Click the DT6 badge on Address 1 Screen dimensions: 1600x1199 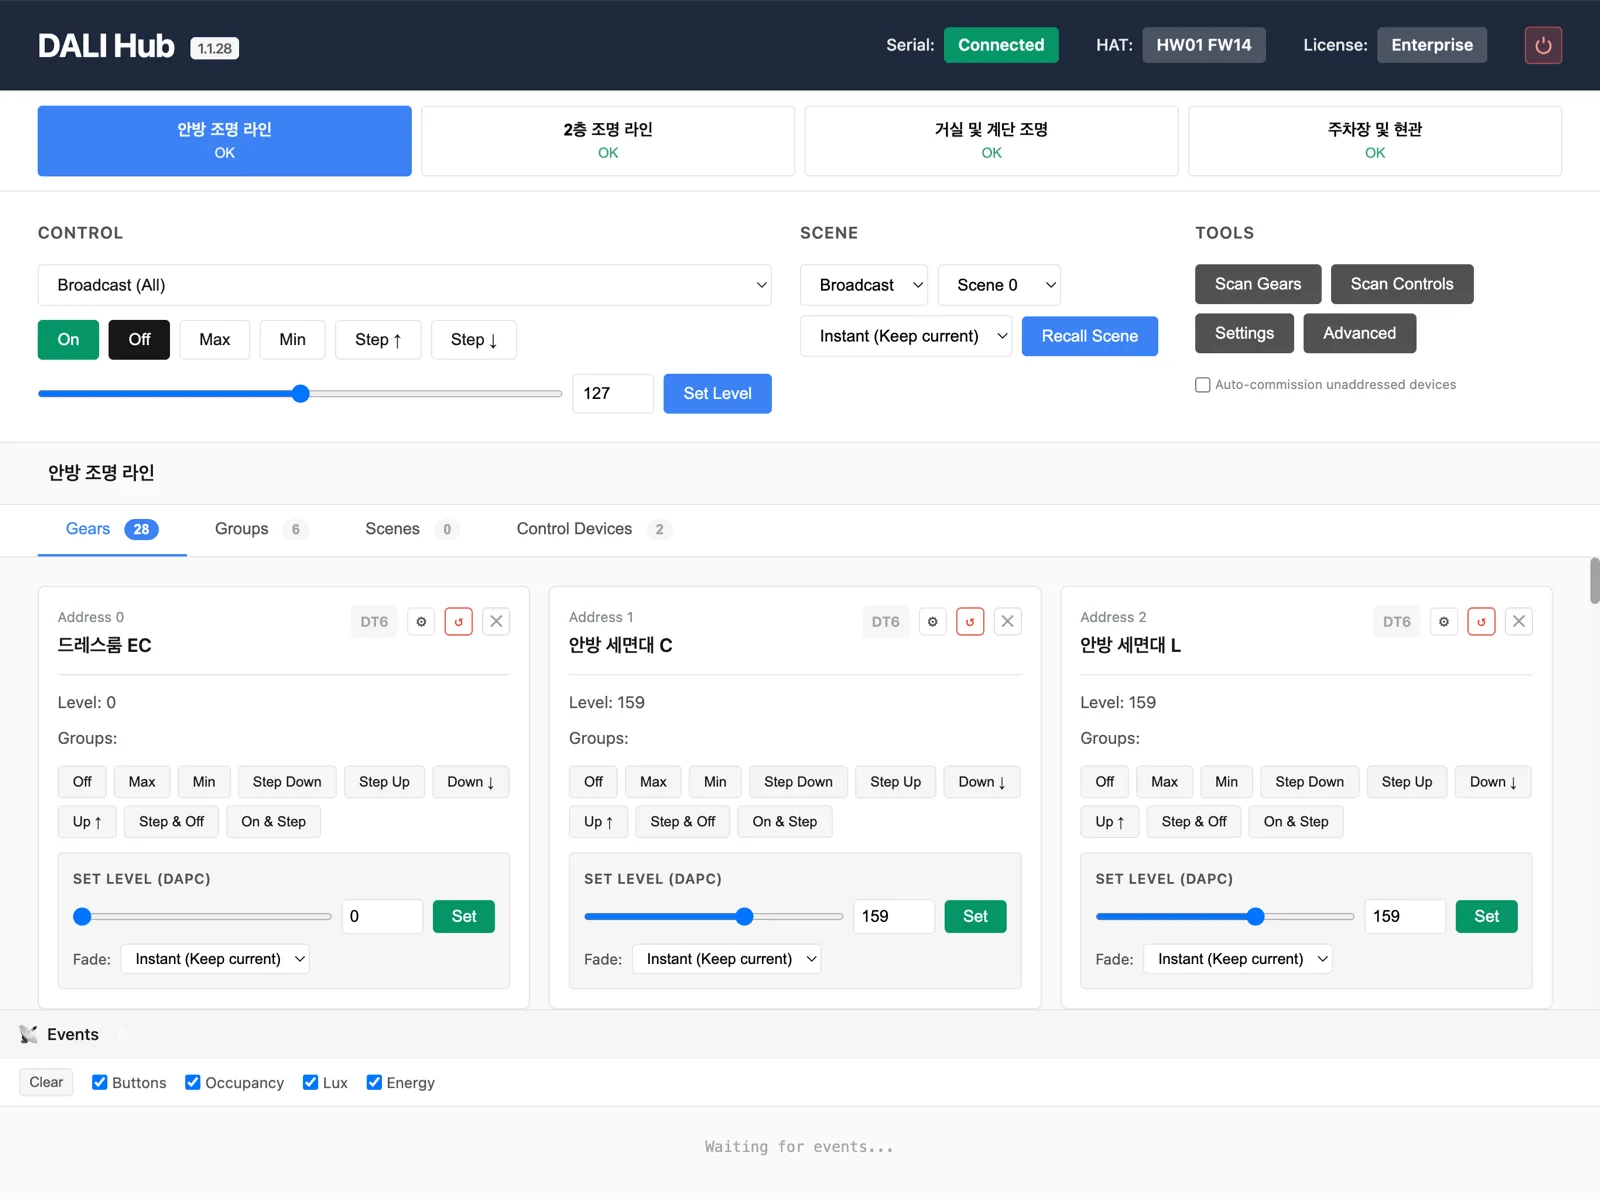[885, 621]
